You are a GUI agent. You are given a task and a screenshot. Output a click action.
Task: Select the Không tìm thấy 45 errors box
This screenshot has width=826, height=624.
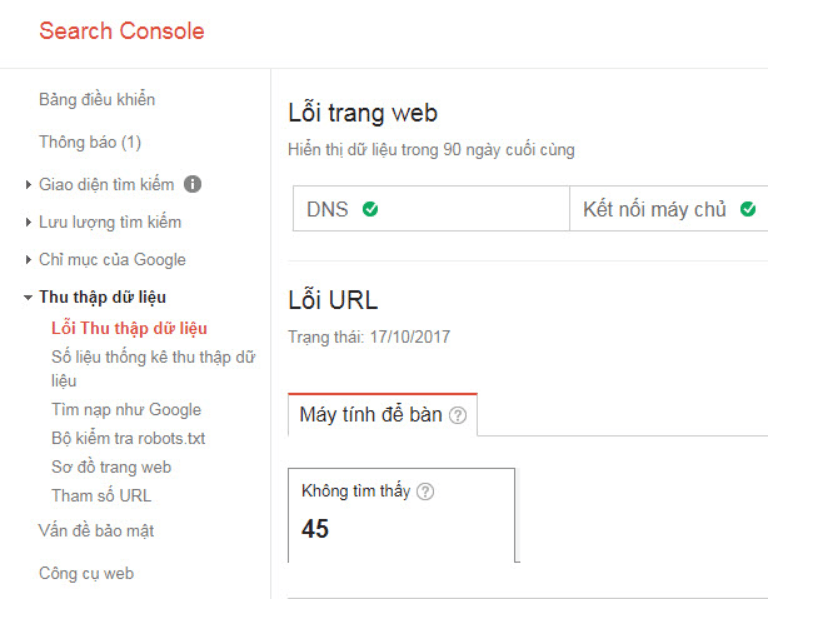[401, 514]
